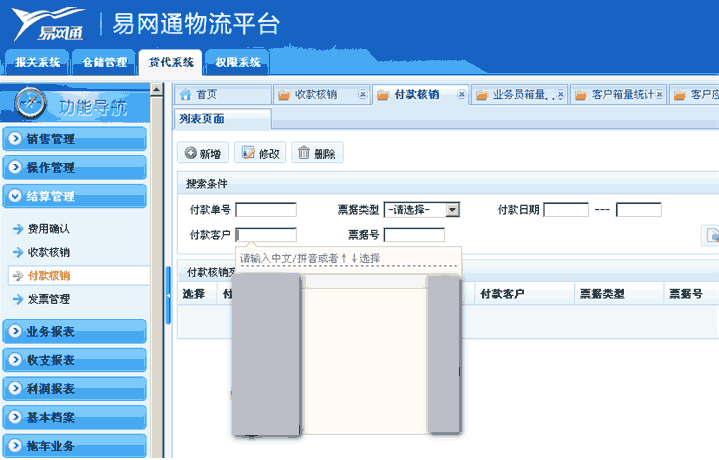
Task: Close the 业务员箱量 page tab
Action: [560, 94]
